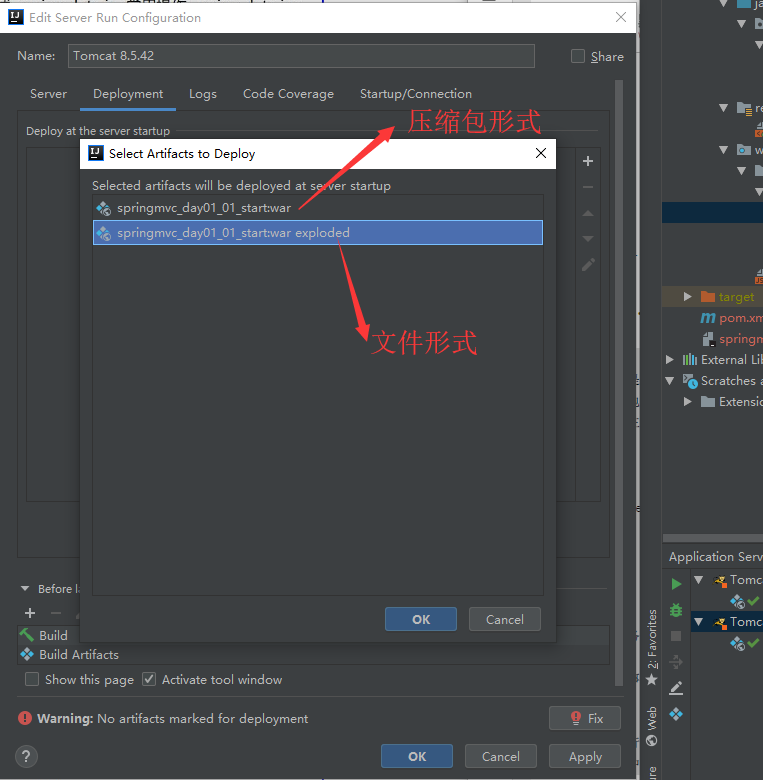
Task: Click the deploy arrows icon in Application Servers toolbar
Action: click(676, 662)
